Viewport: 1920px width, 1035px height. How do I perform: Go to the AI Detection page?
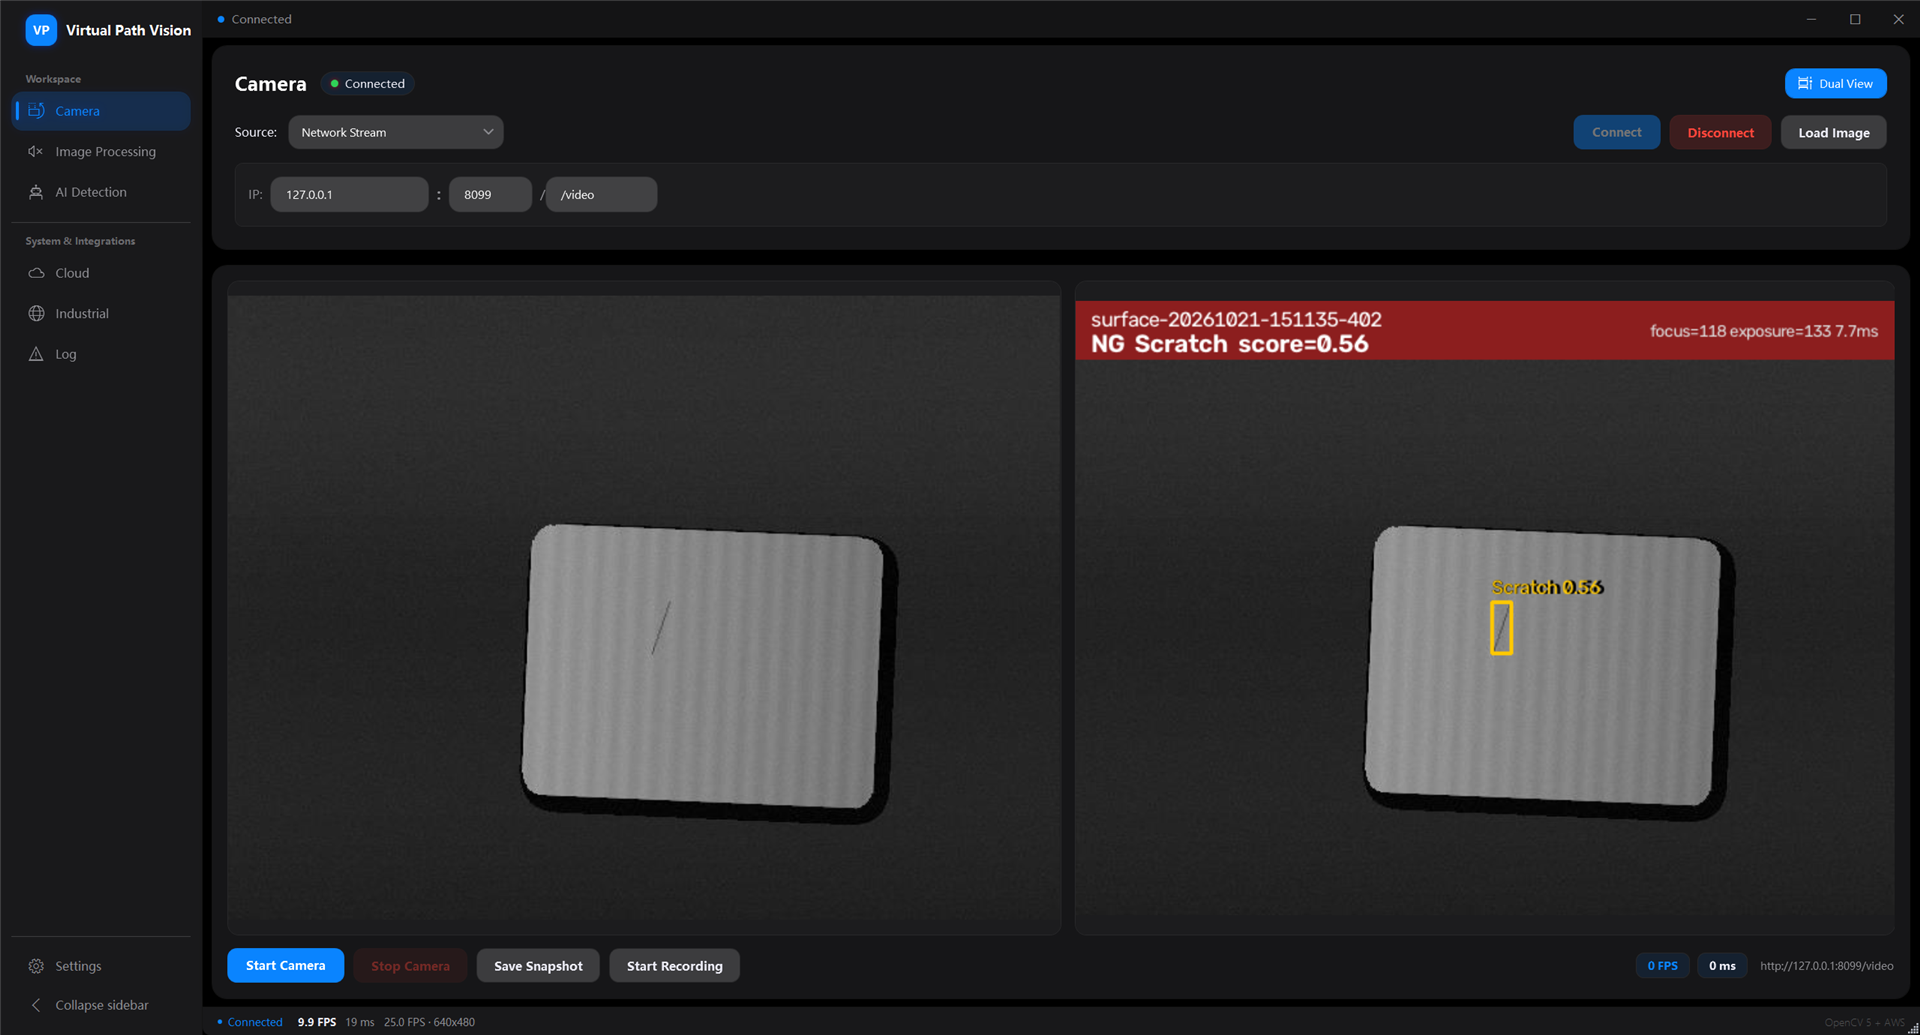(101, 192)
